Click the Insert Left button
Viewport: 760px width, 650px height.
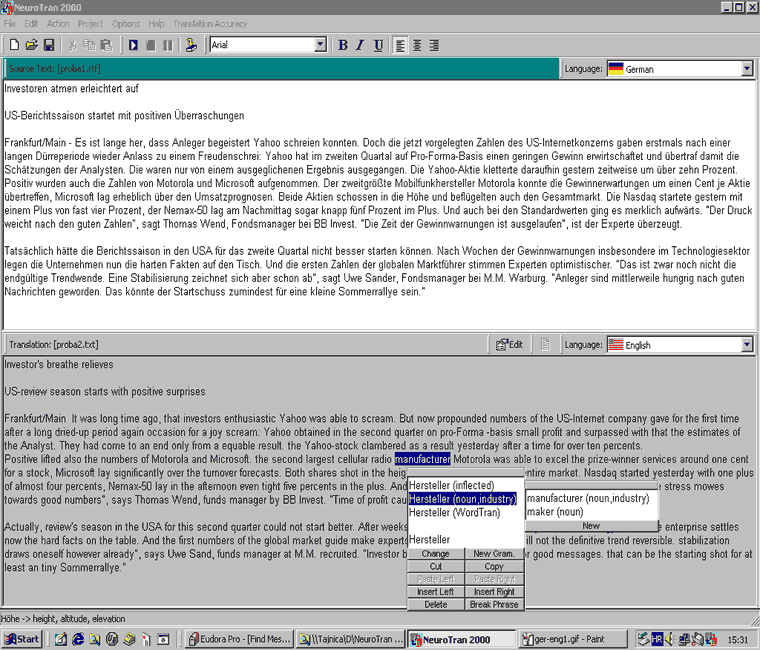[x=435, y=591]
